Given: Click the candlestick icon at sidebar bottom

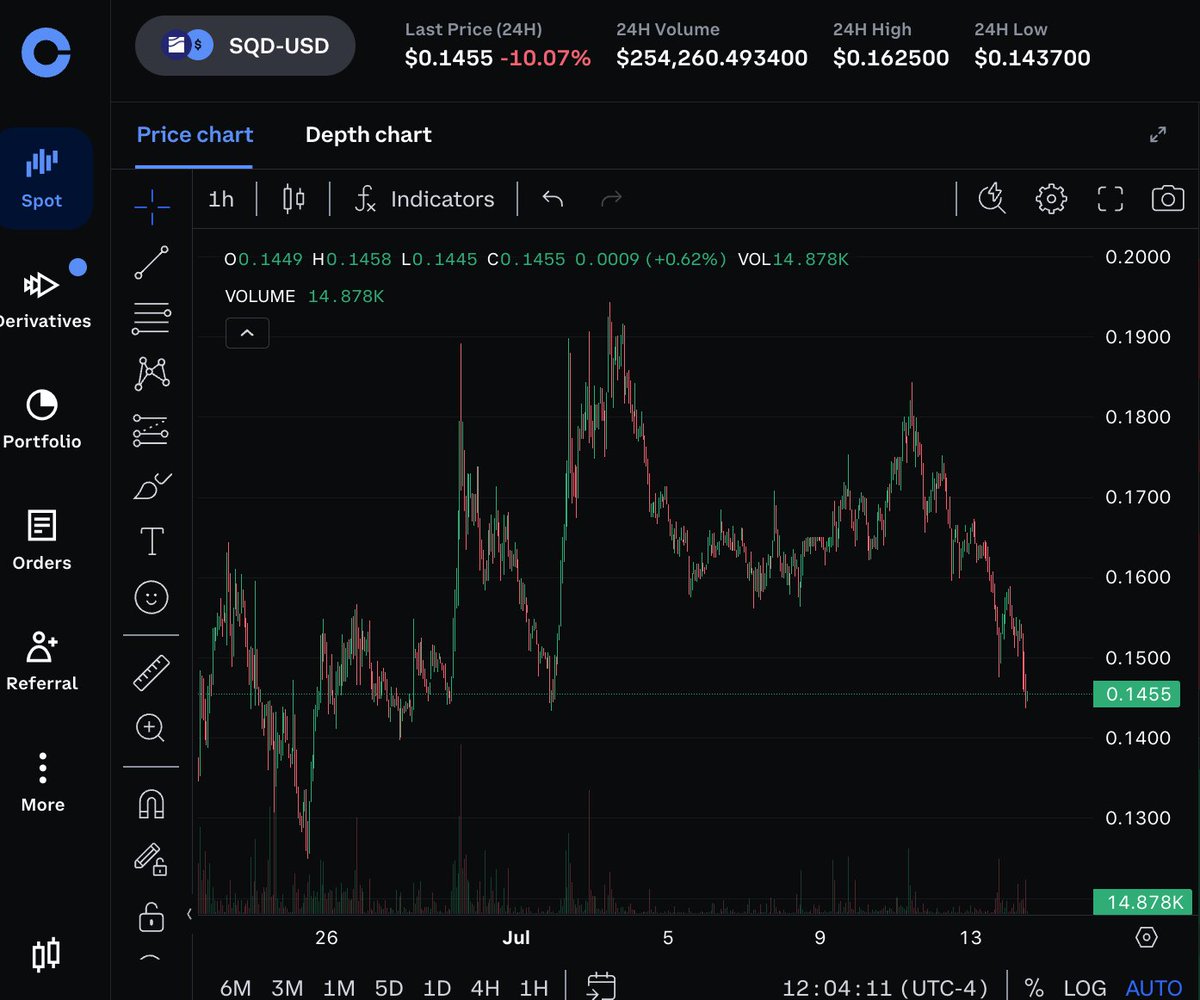Looking at the screenshot, I should coord(46,955).
